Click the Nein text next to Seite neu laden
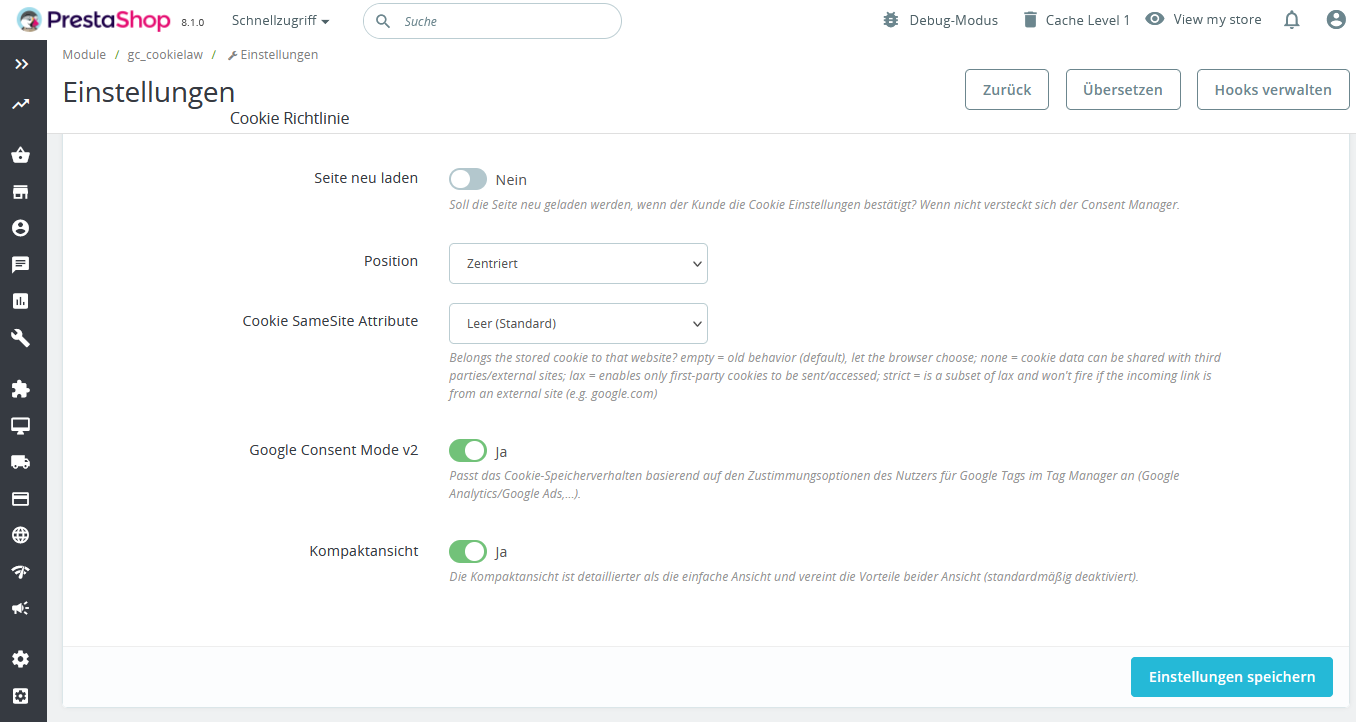Viewport: 1356px width, 722px height. point(511,180)
